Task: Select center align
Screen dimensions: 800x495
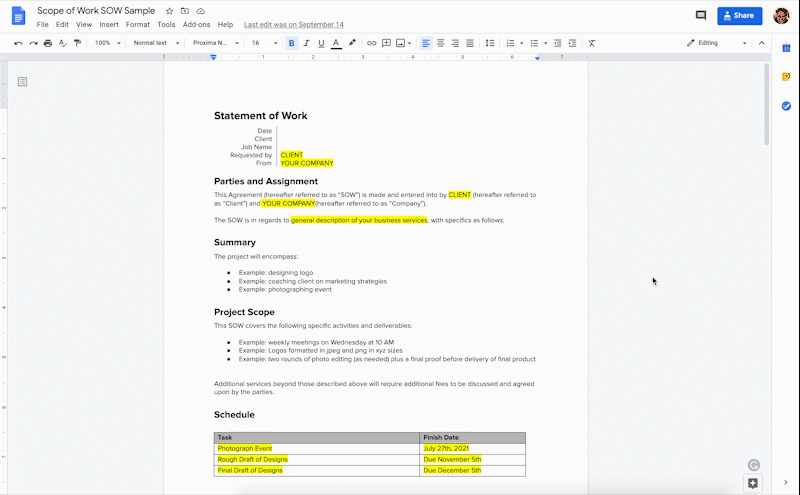Action: coord(440,43)
